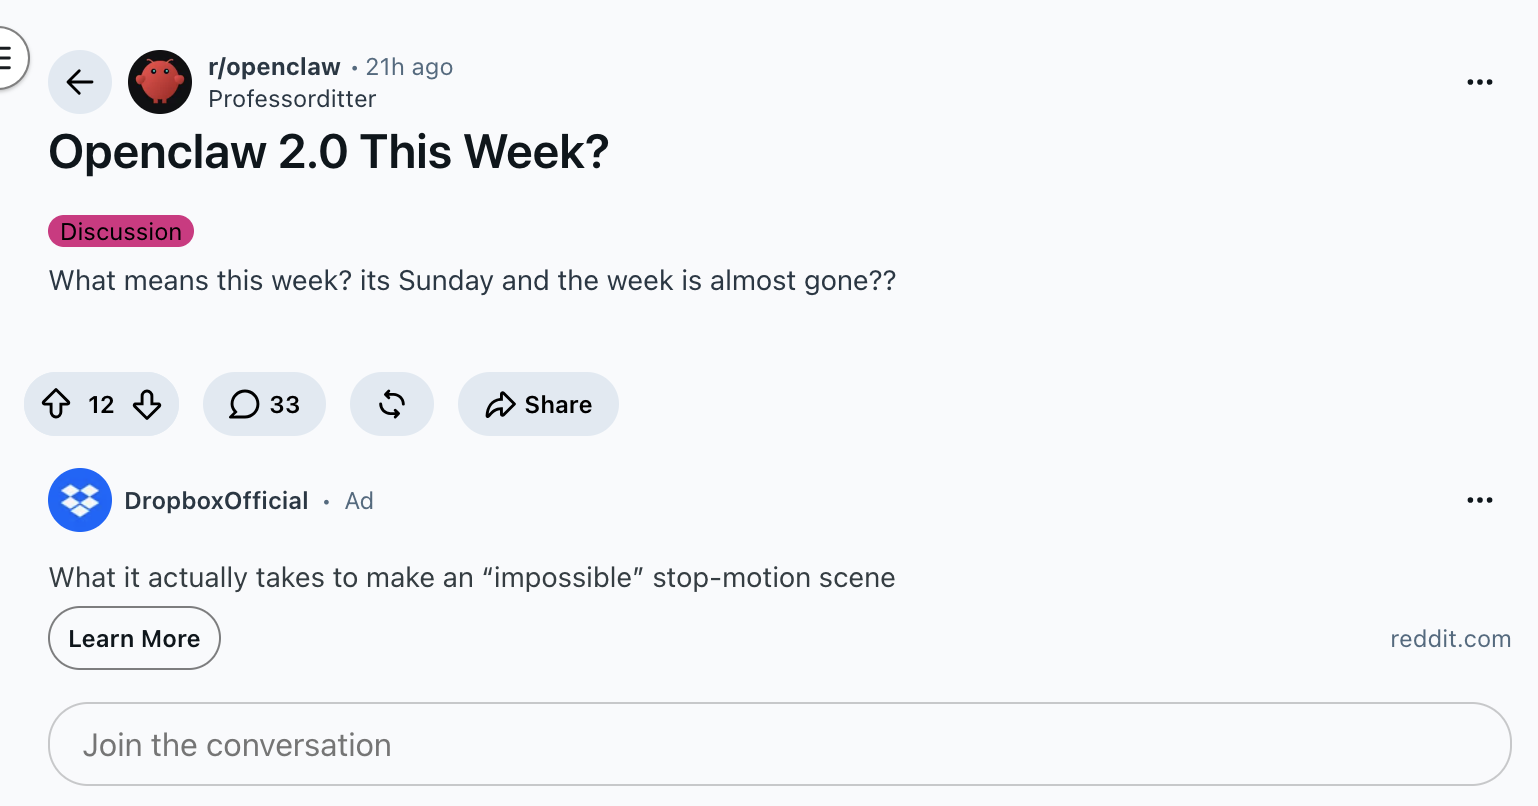Click the Openclaw 2.0 This Week? title
Image resolution: width=1538 pixels, height=806 pixels.
pyautogui.click(x=329, y=152)
